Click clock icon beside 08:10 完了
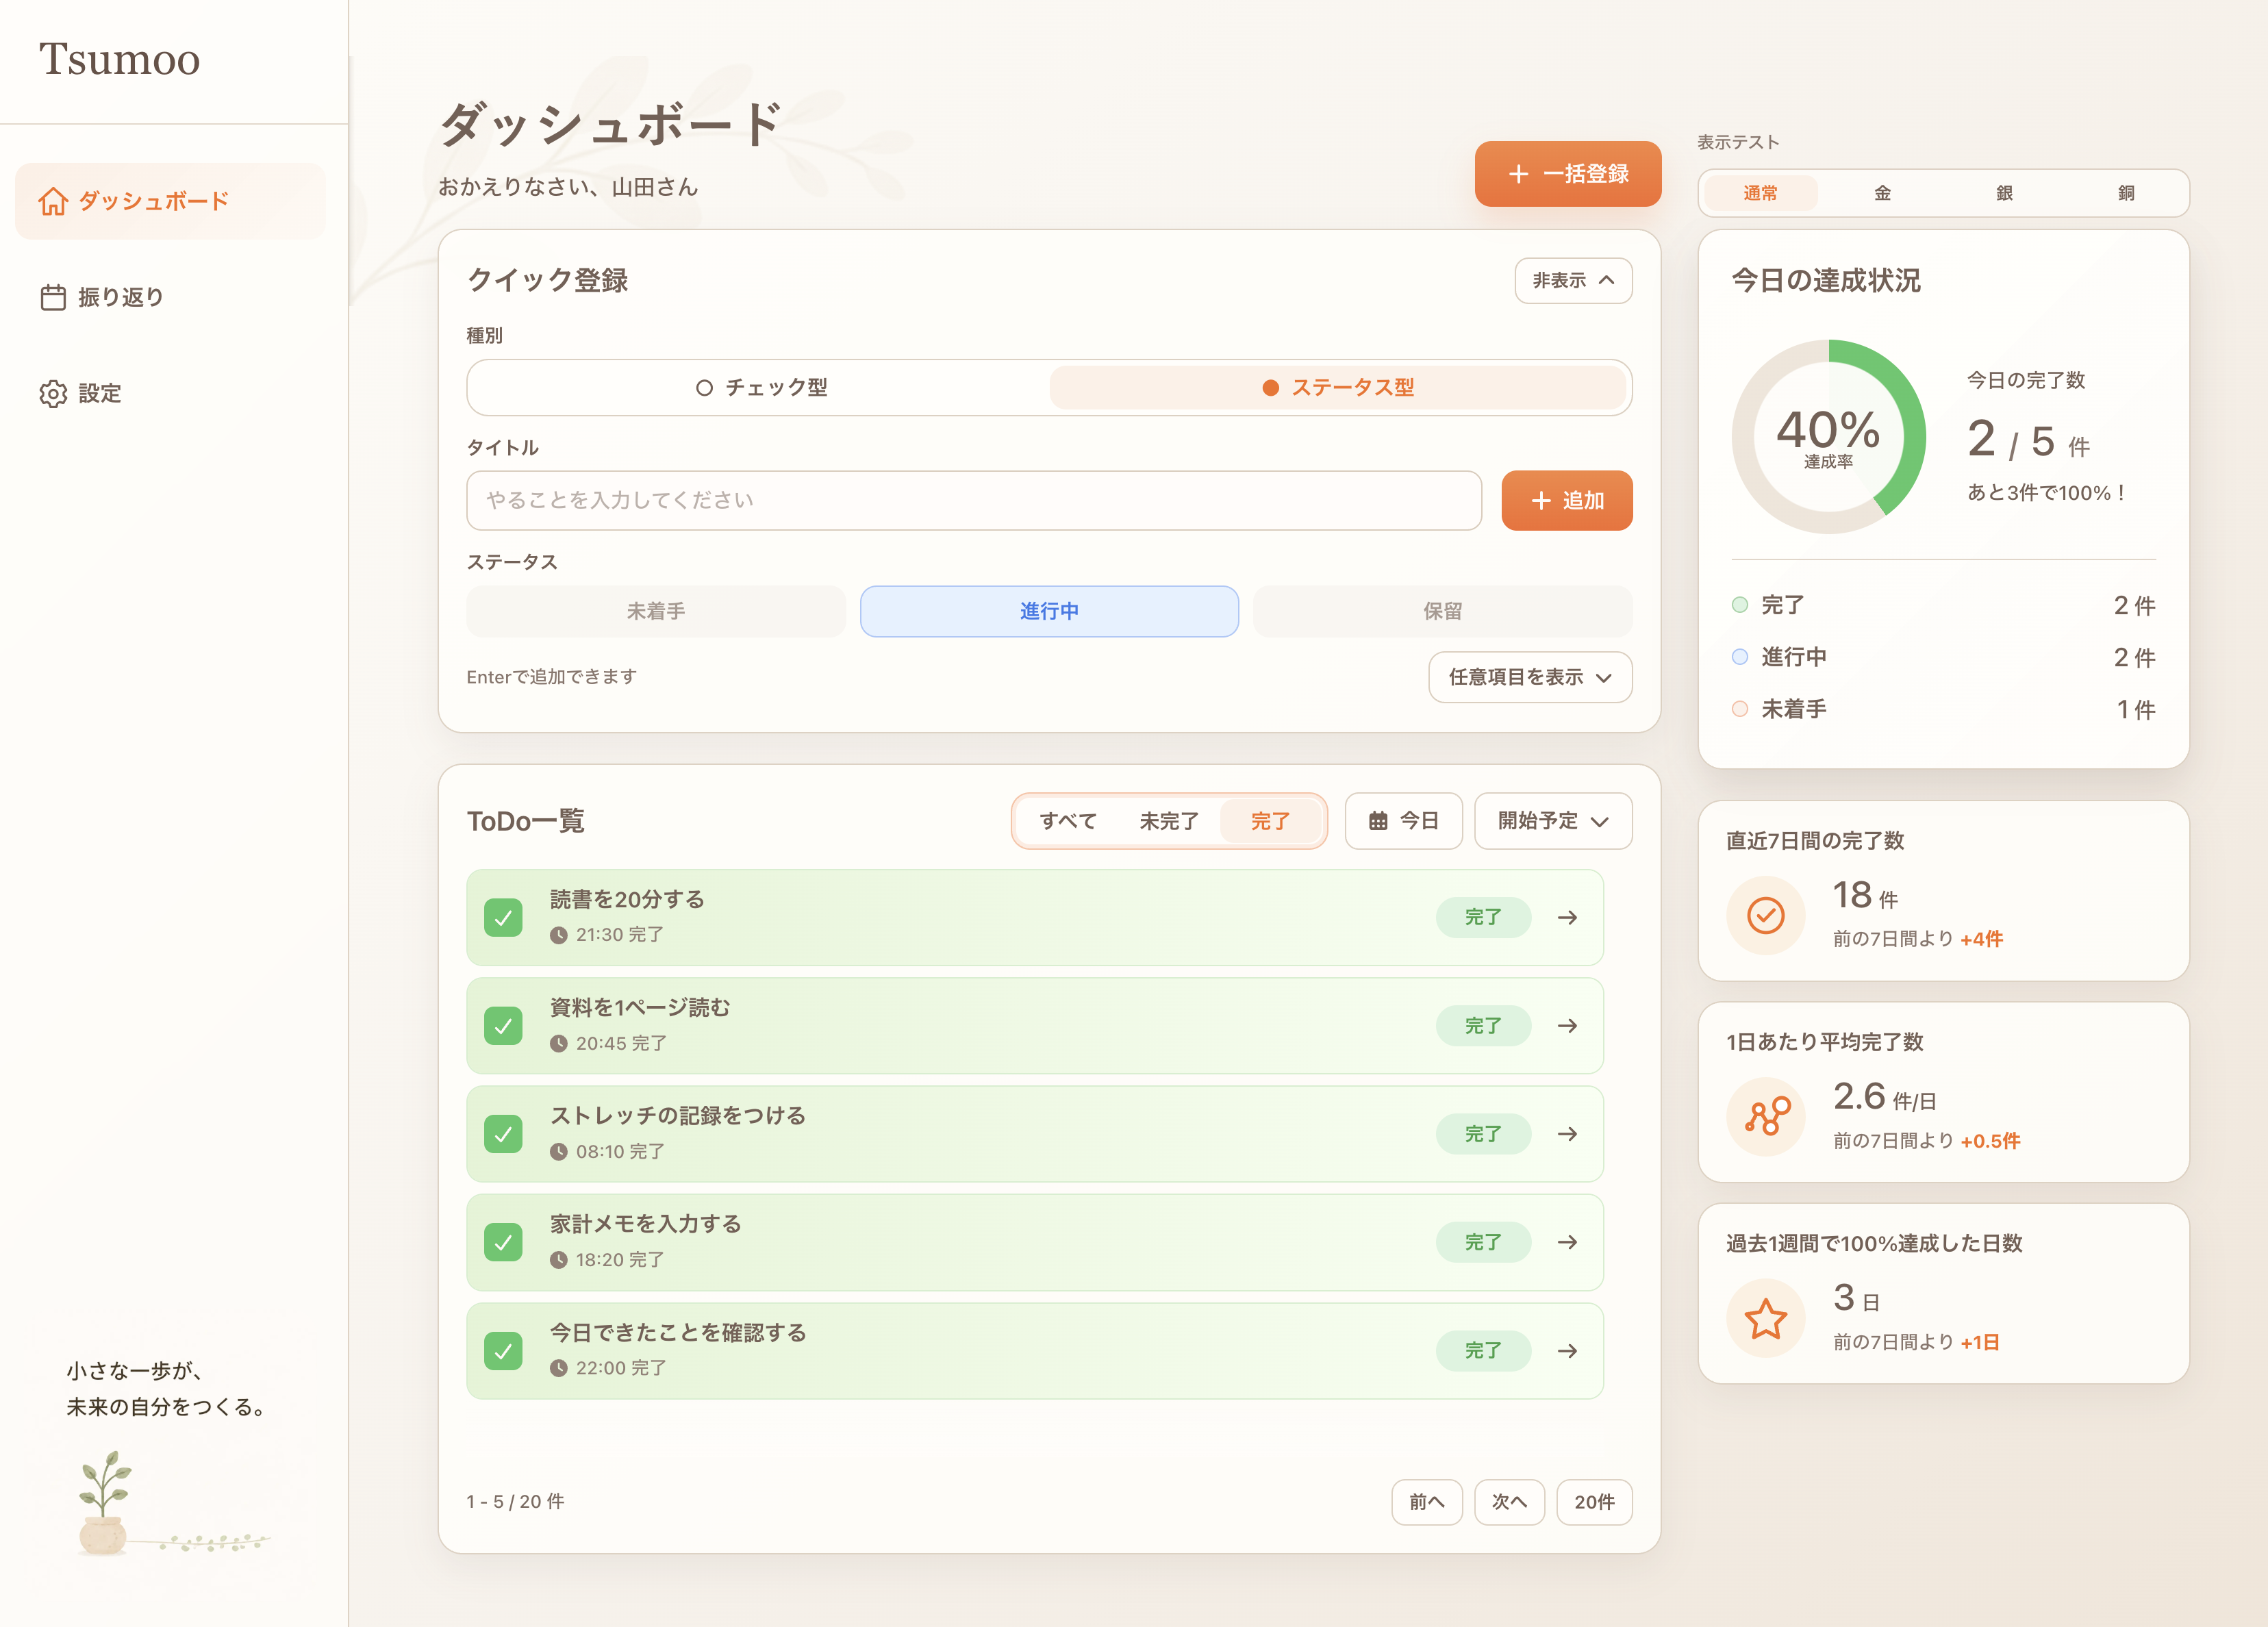The image size is (2268, 1627). (x=558, y=1152)
